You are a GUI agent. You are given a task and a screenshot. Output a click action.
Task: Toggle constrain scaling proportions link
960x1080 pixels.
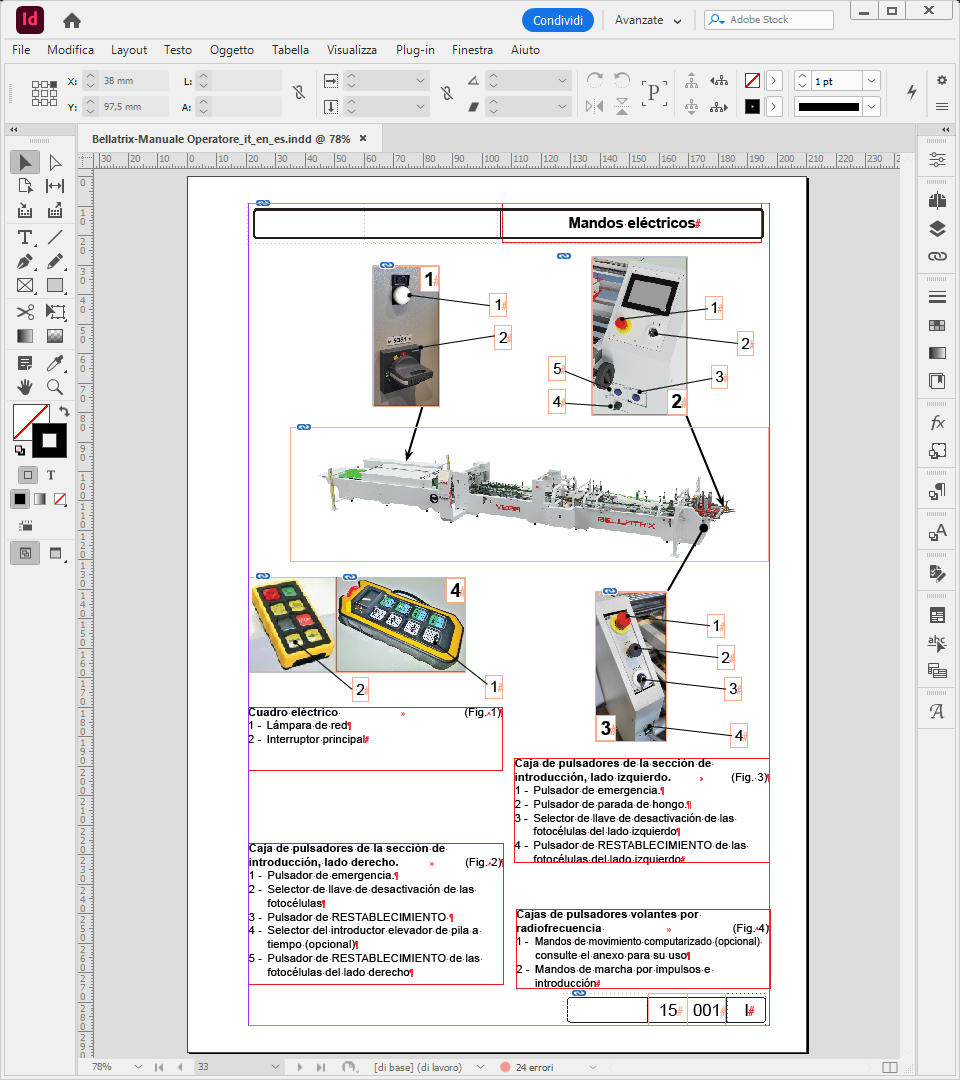pos(447,92)
